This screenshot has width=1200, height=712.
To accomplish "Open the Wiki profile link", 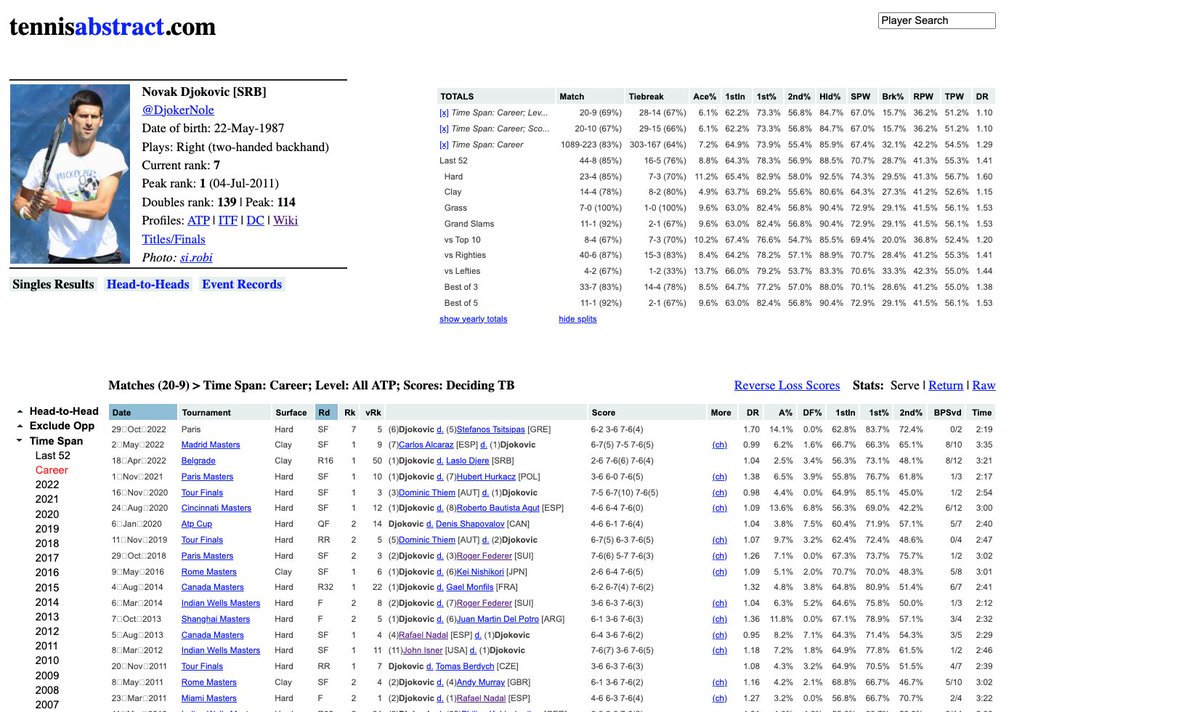I will pyautogui.click(x=285, y=220).
